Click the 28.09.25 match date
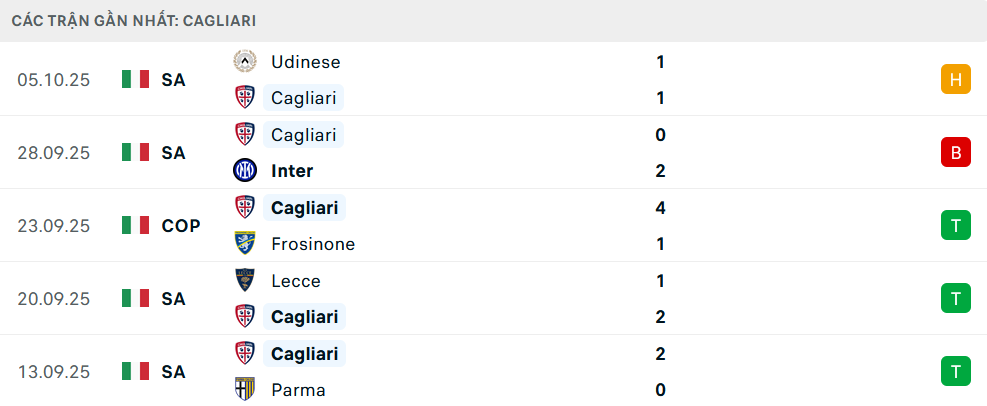Screen dimensions: 987x406 click(x=54, y=153)
